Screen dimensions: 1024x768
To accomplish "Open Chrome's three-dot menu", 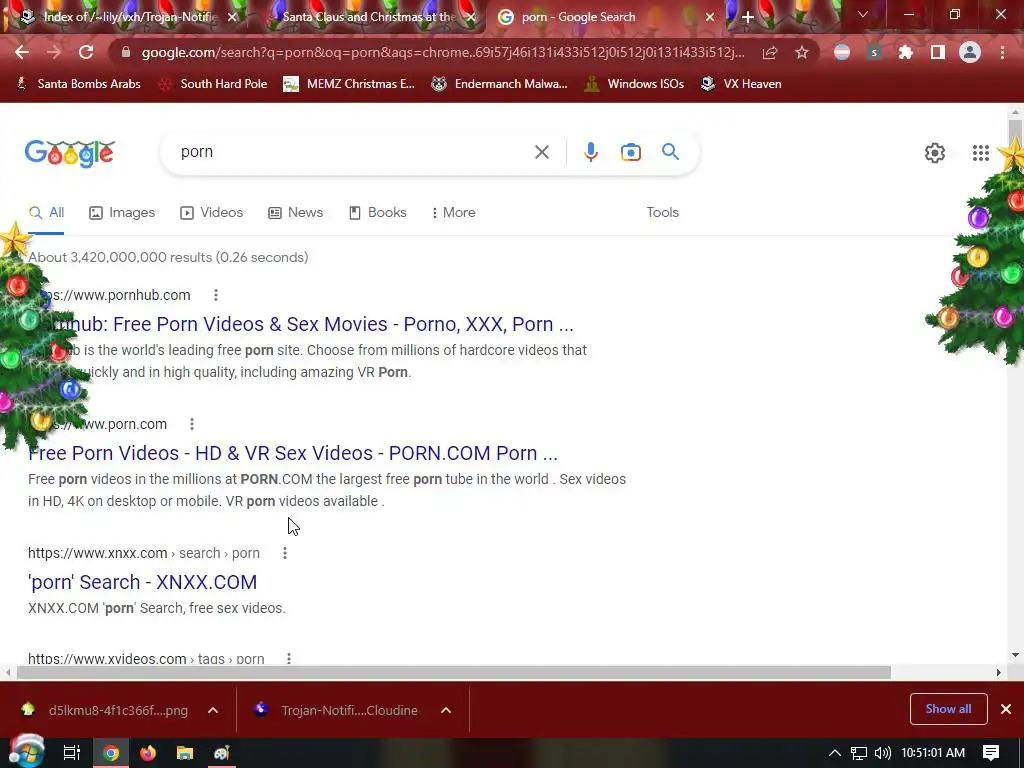I will click(x=1002, y=52).
